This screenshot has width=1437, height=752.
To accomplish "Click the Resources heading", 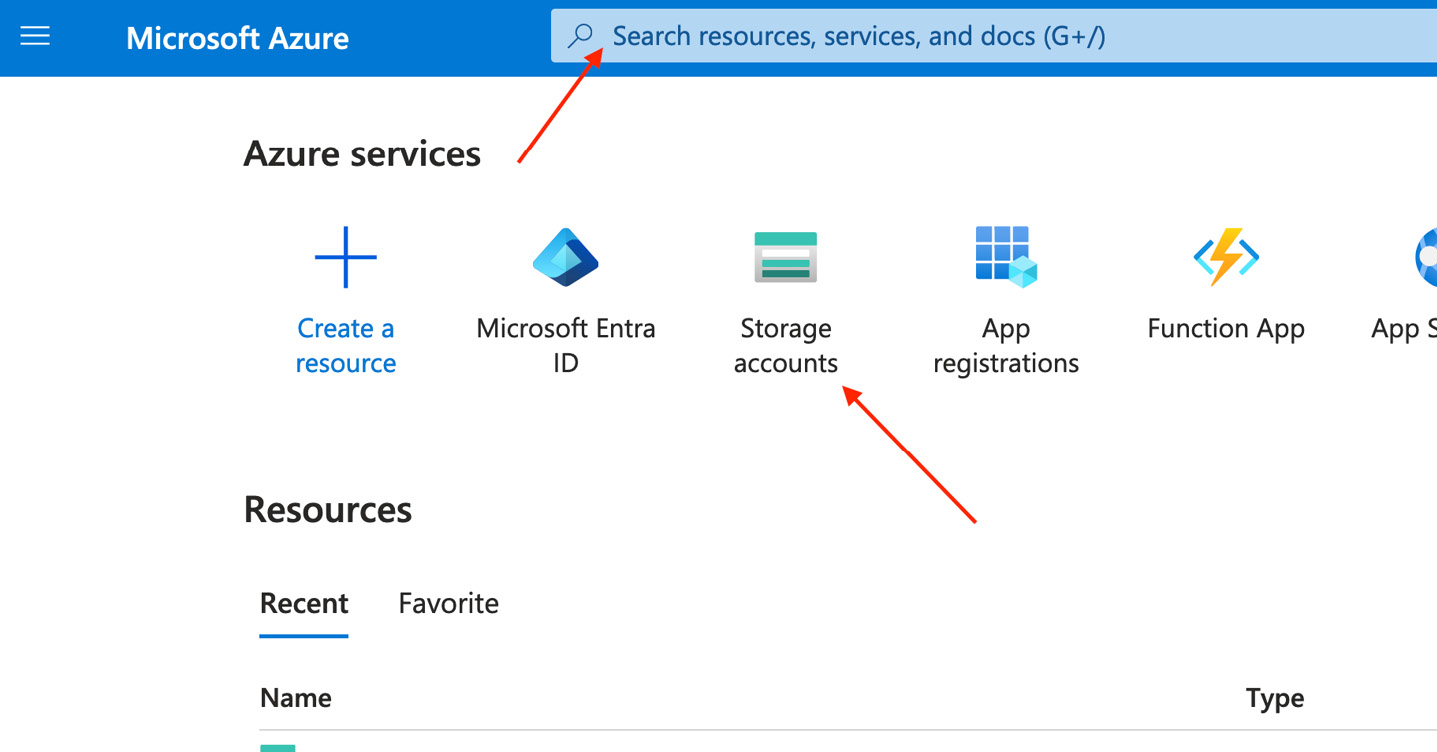I will pos(328,510).
